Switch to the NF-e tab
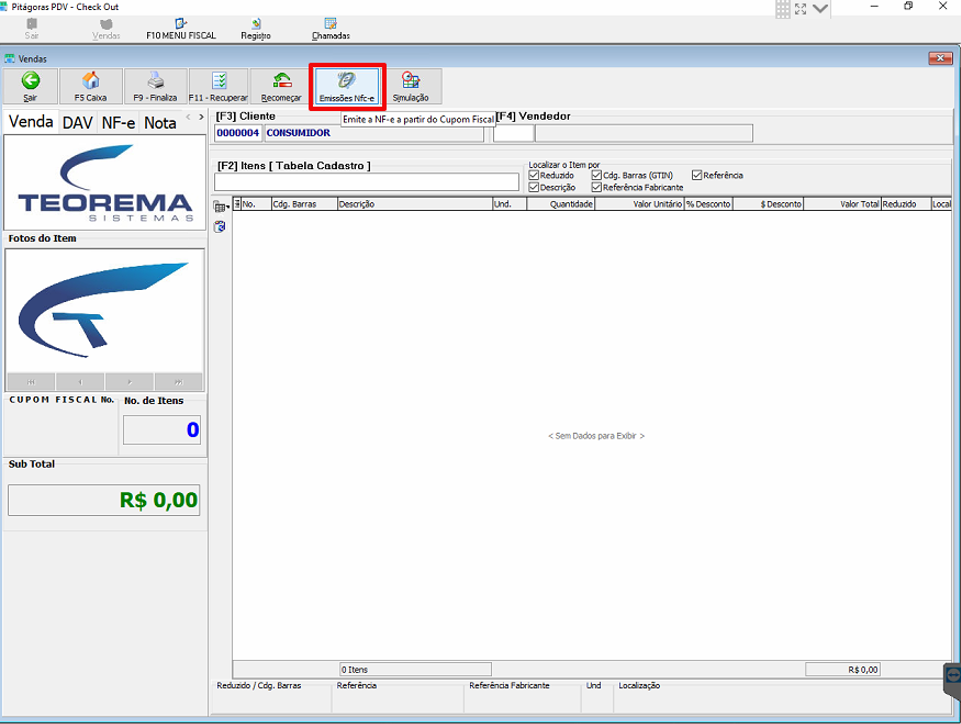The image size is (961, 724). pyautogui.click(x=118, y=123)
